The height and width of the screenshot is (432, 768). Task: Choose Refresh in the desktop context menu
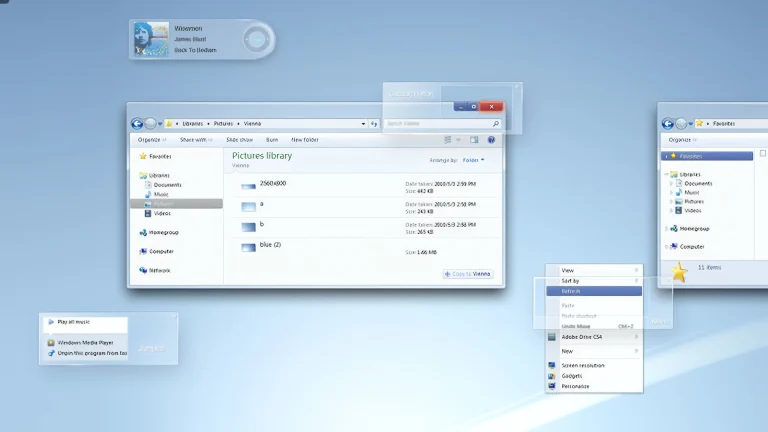pos(594,291)
